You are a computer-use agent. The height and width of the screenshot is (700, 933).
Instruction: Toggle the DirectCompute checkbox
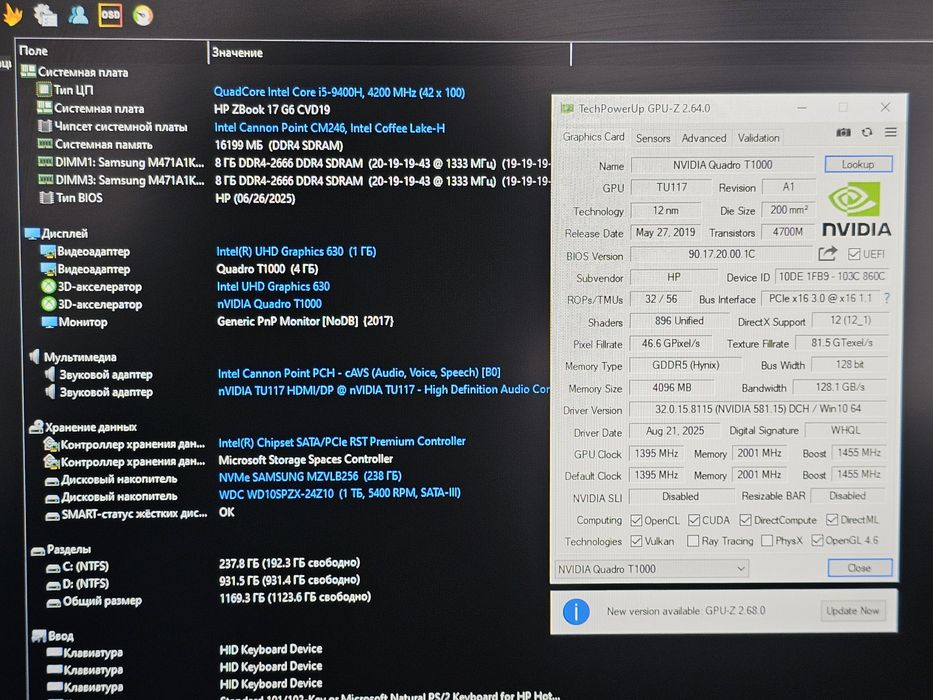pos(745,520)
